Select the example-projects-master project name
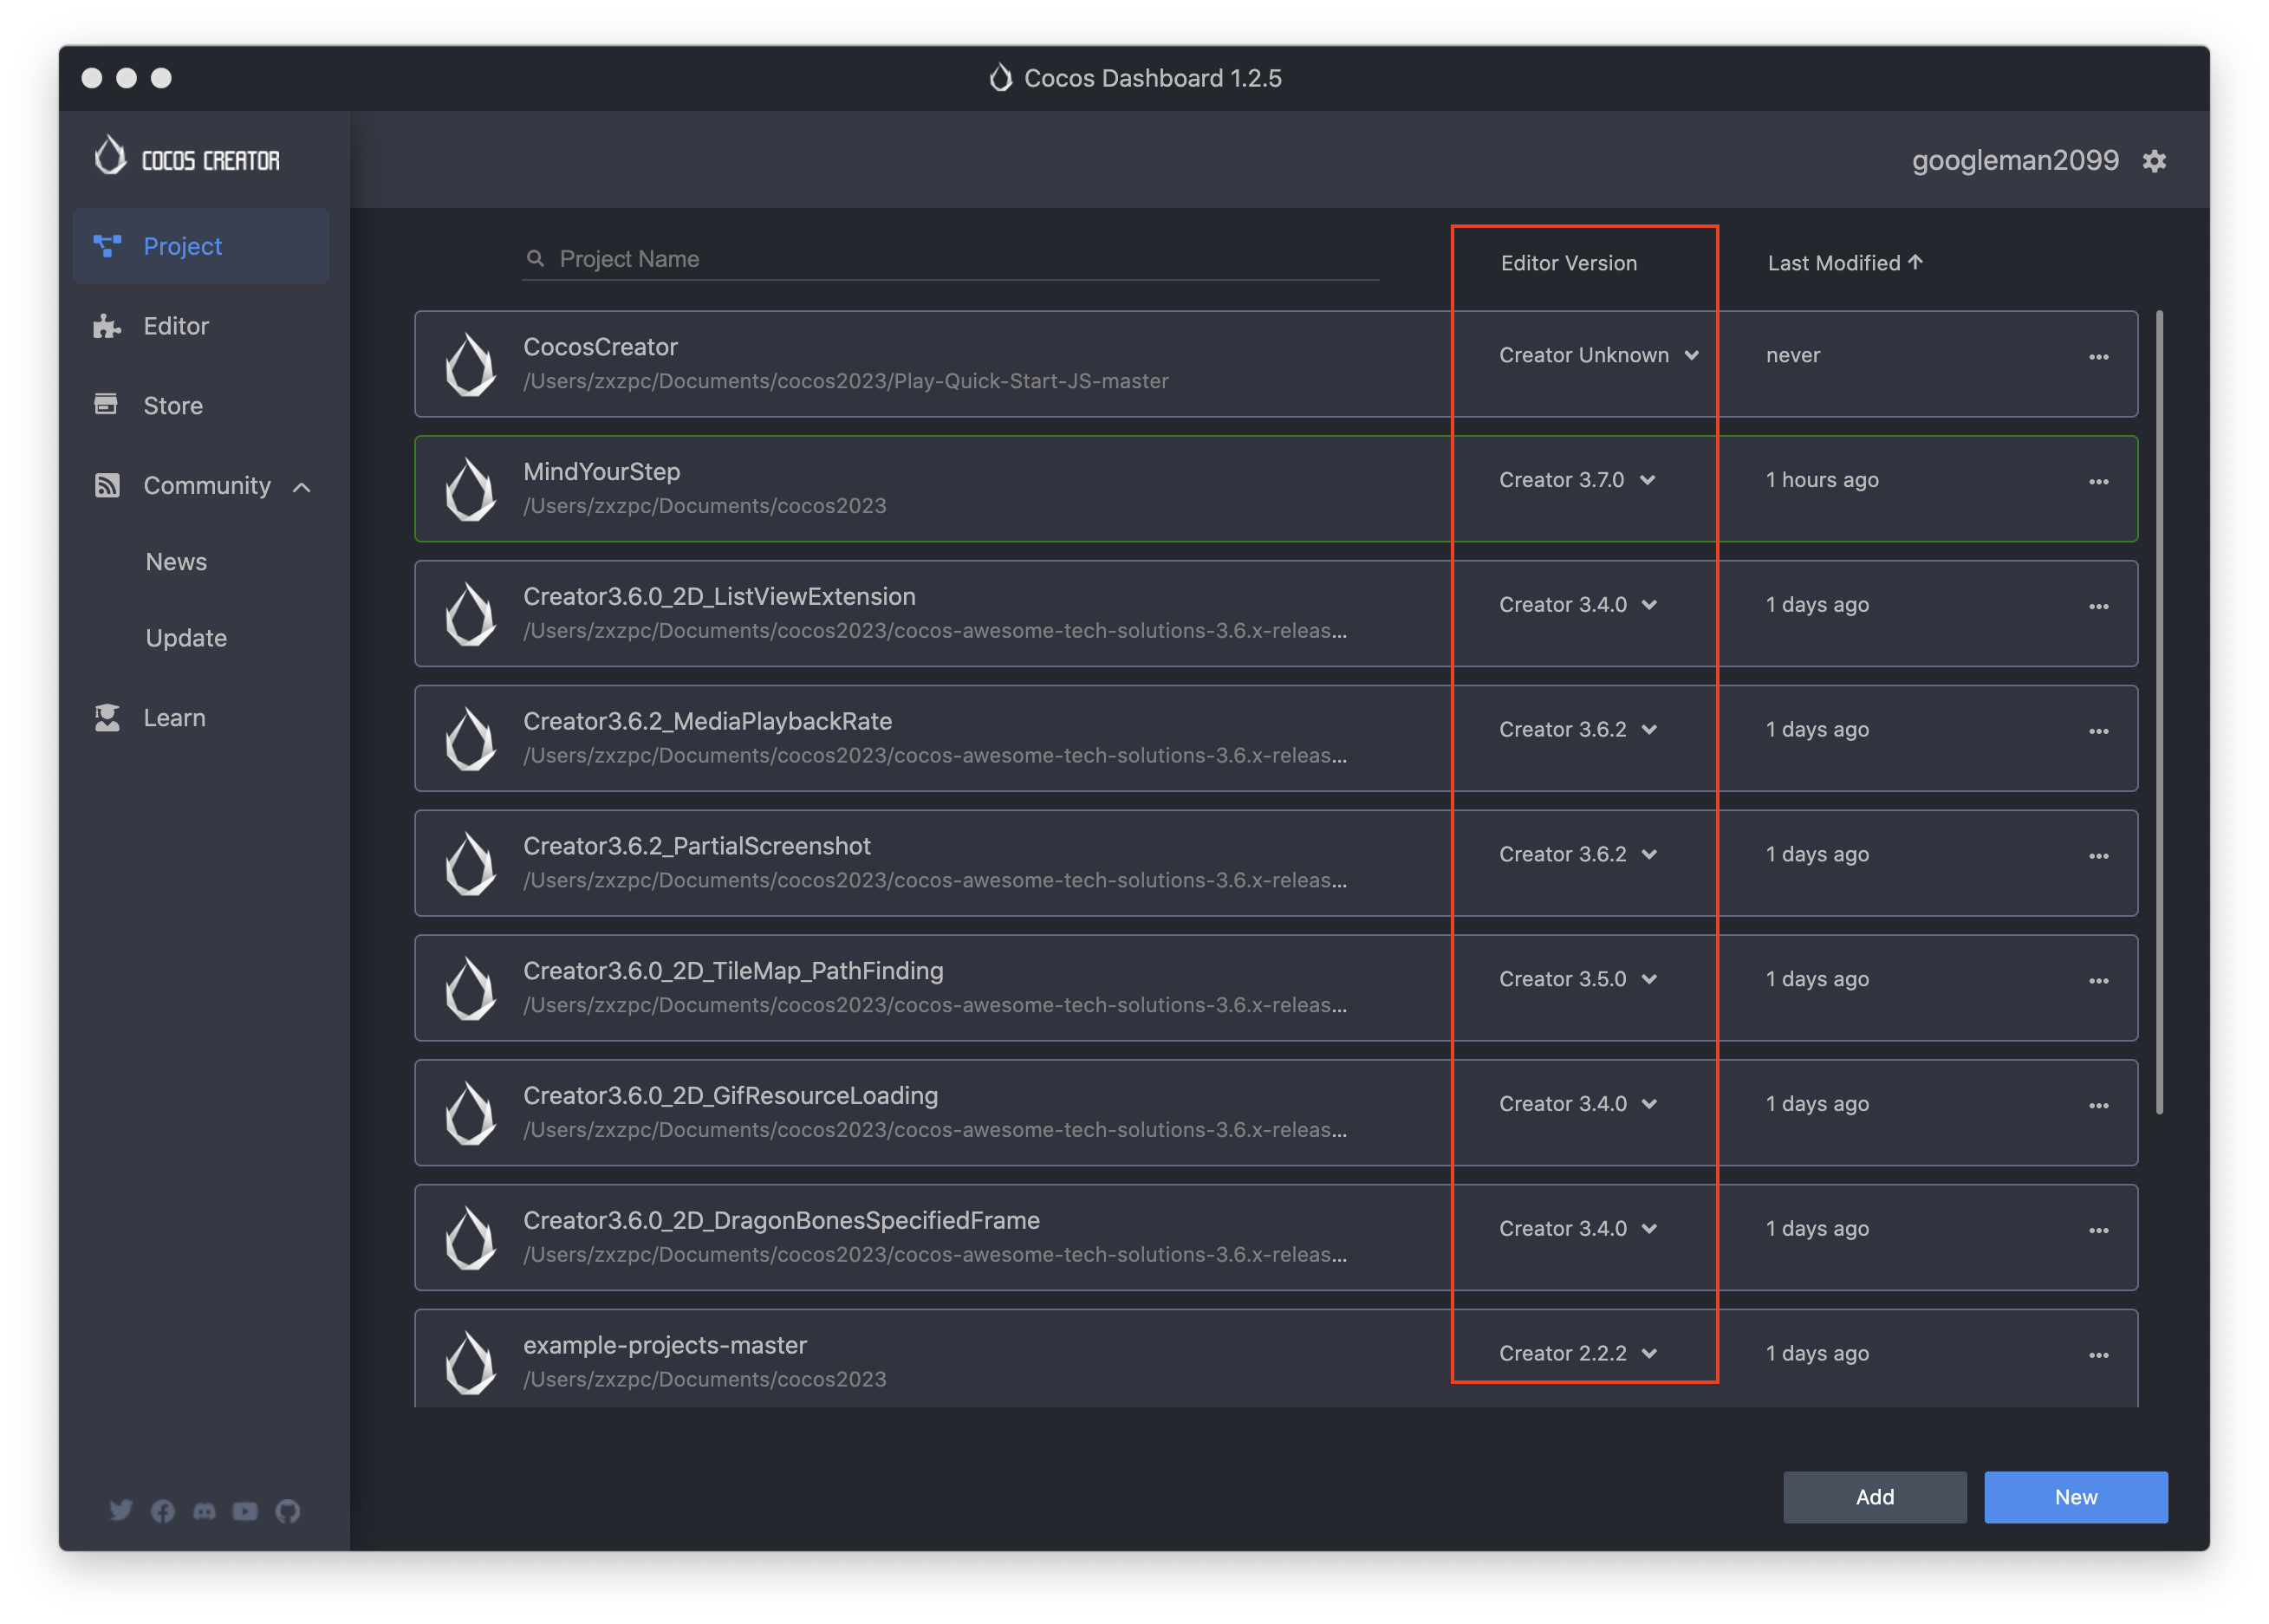2269x1624 pixels. point(665,1345)
